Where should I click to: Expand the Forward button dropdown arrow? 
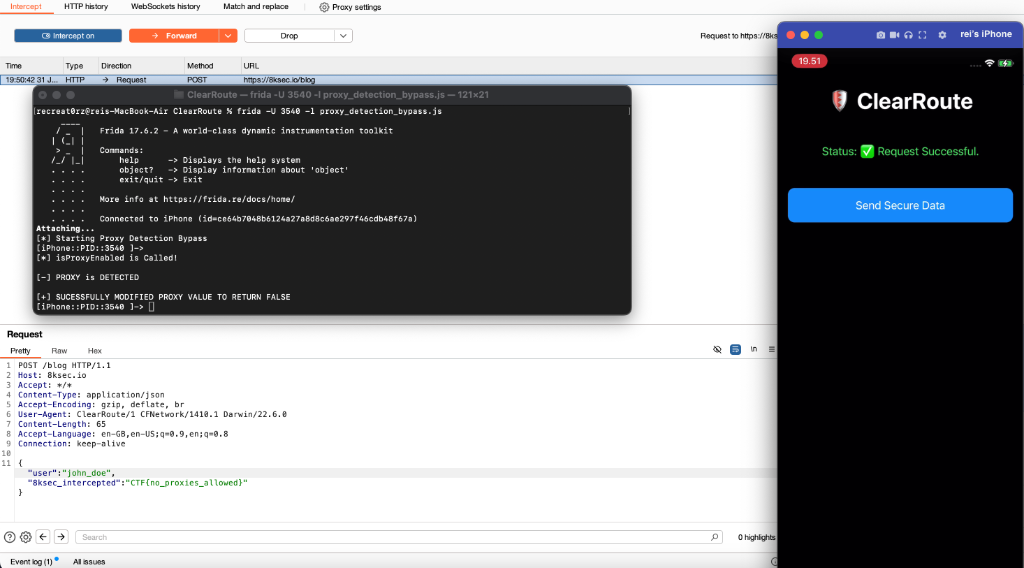pos(228,36)
